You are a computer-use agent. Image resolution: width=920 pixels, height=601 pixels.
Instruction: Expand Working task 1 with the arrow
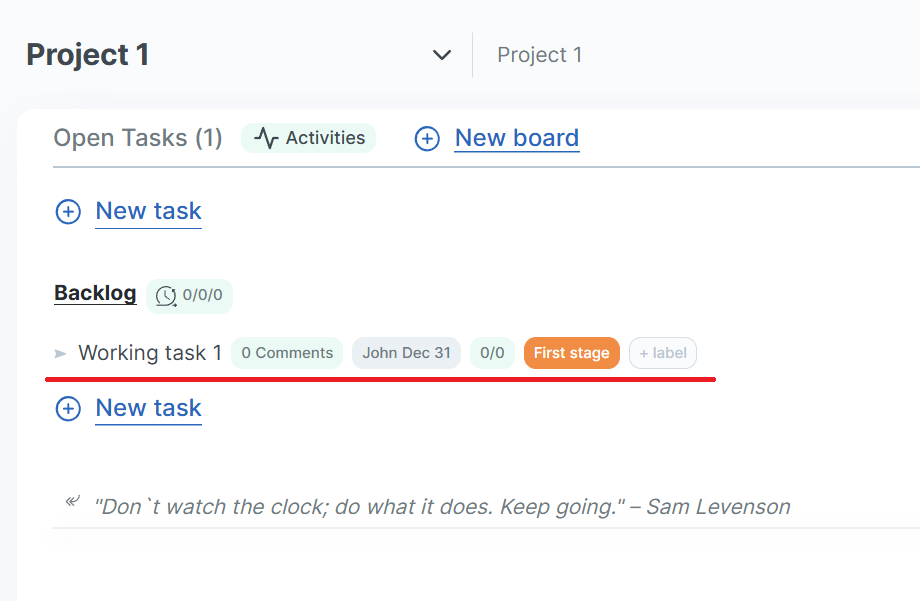[x=61, y=354]
